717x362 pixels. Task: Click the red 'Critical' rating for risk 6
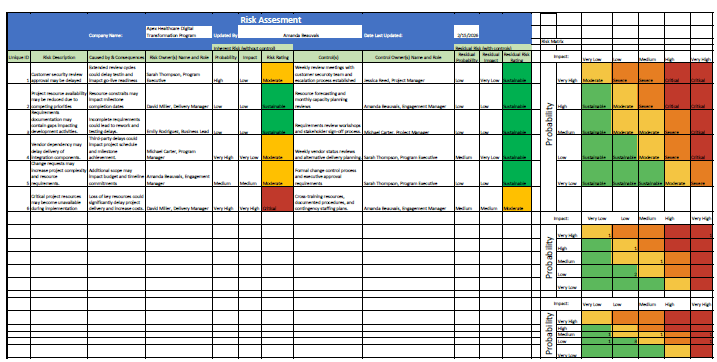tap(277, 199)
